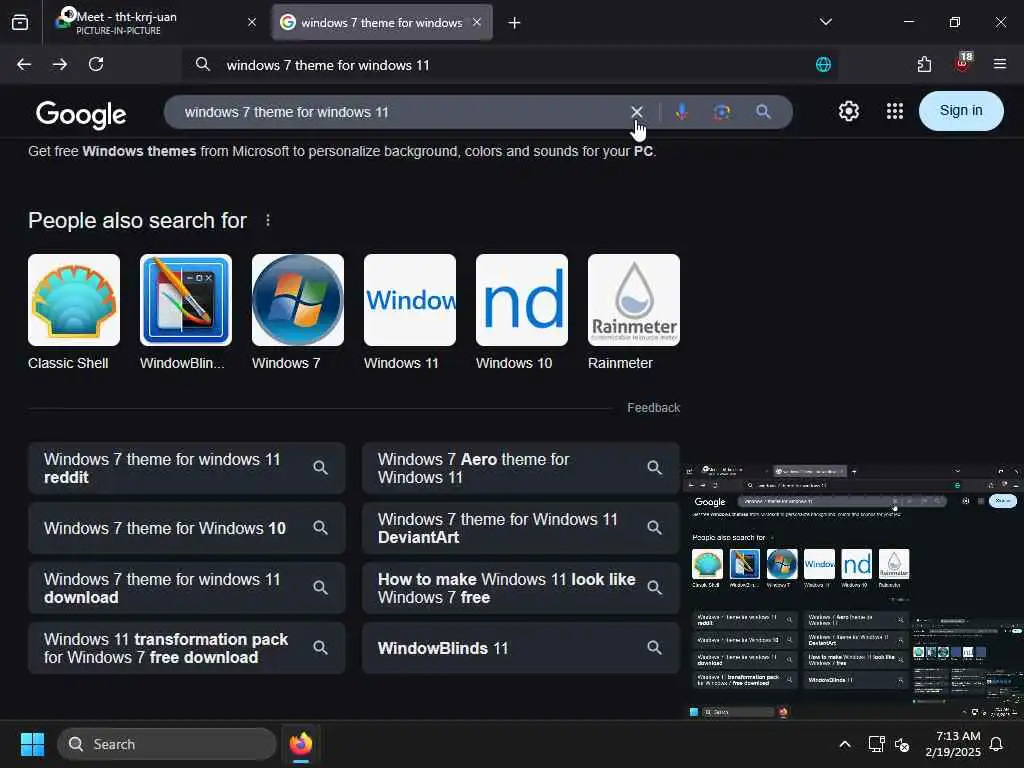Search WindowBlinds 11 suggestion
This screenshot has height=768, width=1024.
(x=520, y=648)
